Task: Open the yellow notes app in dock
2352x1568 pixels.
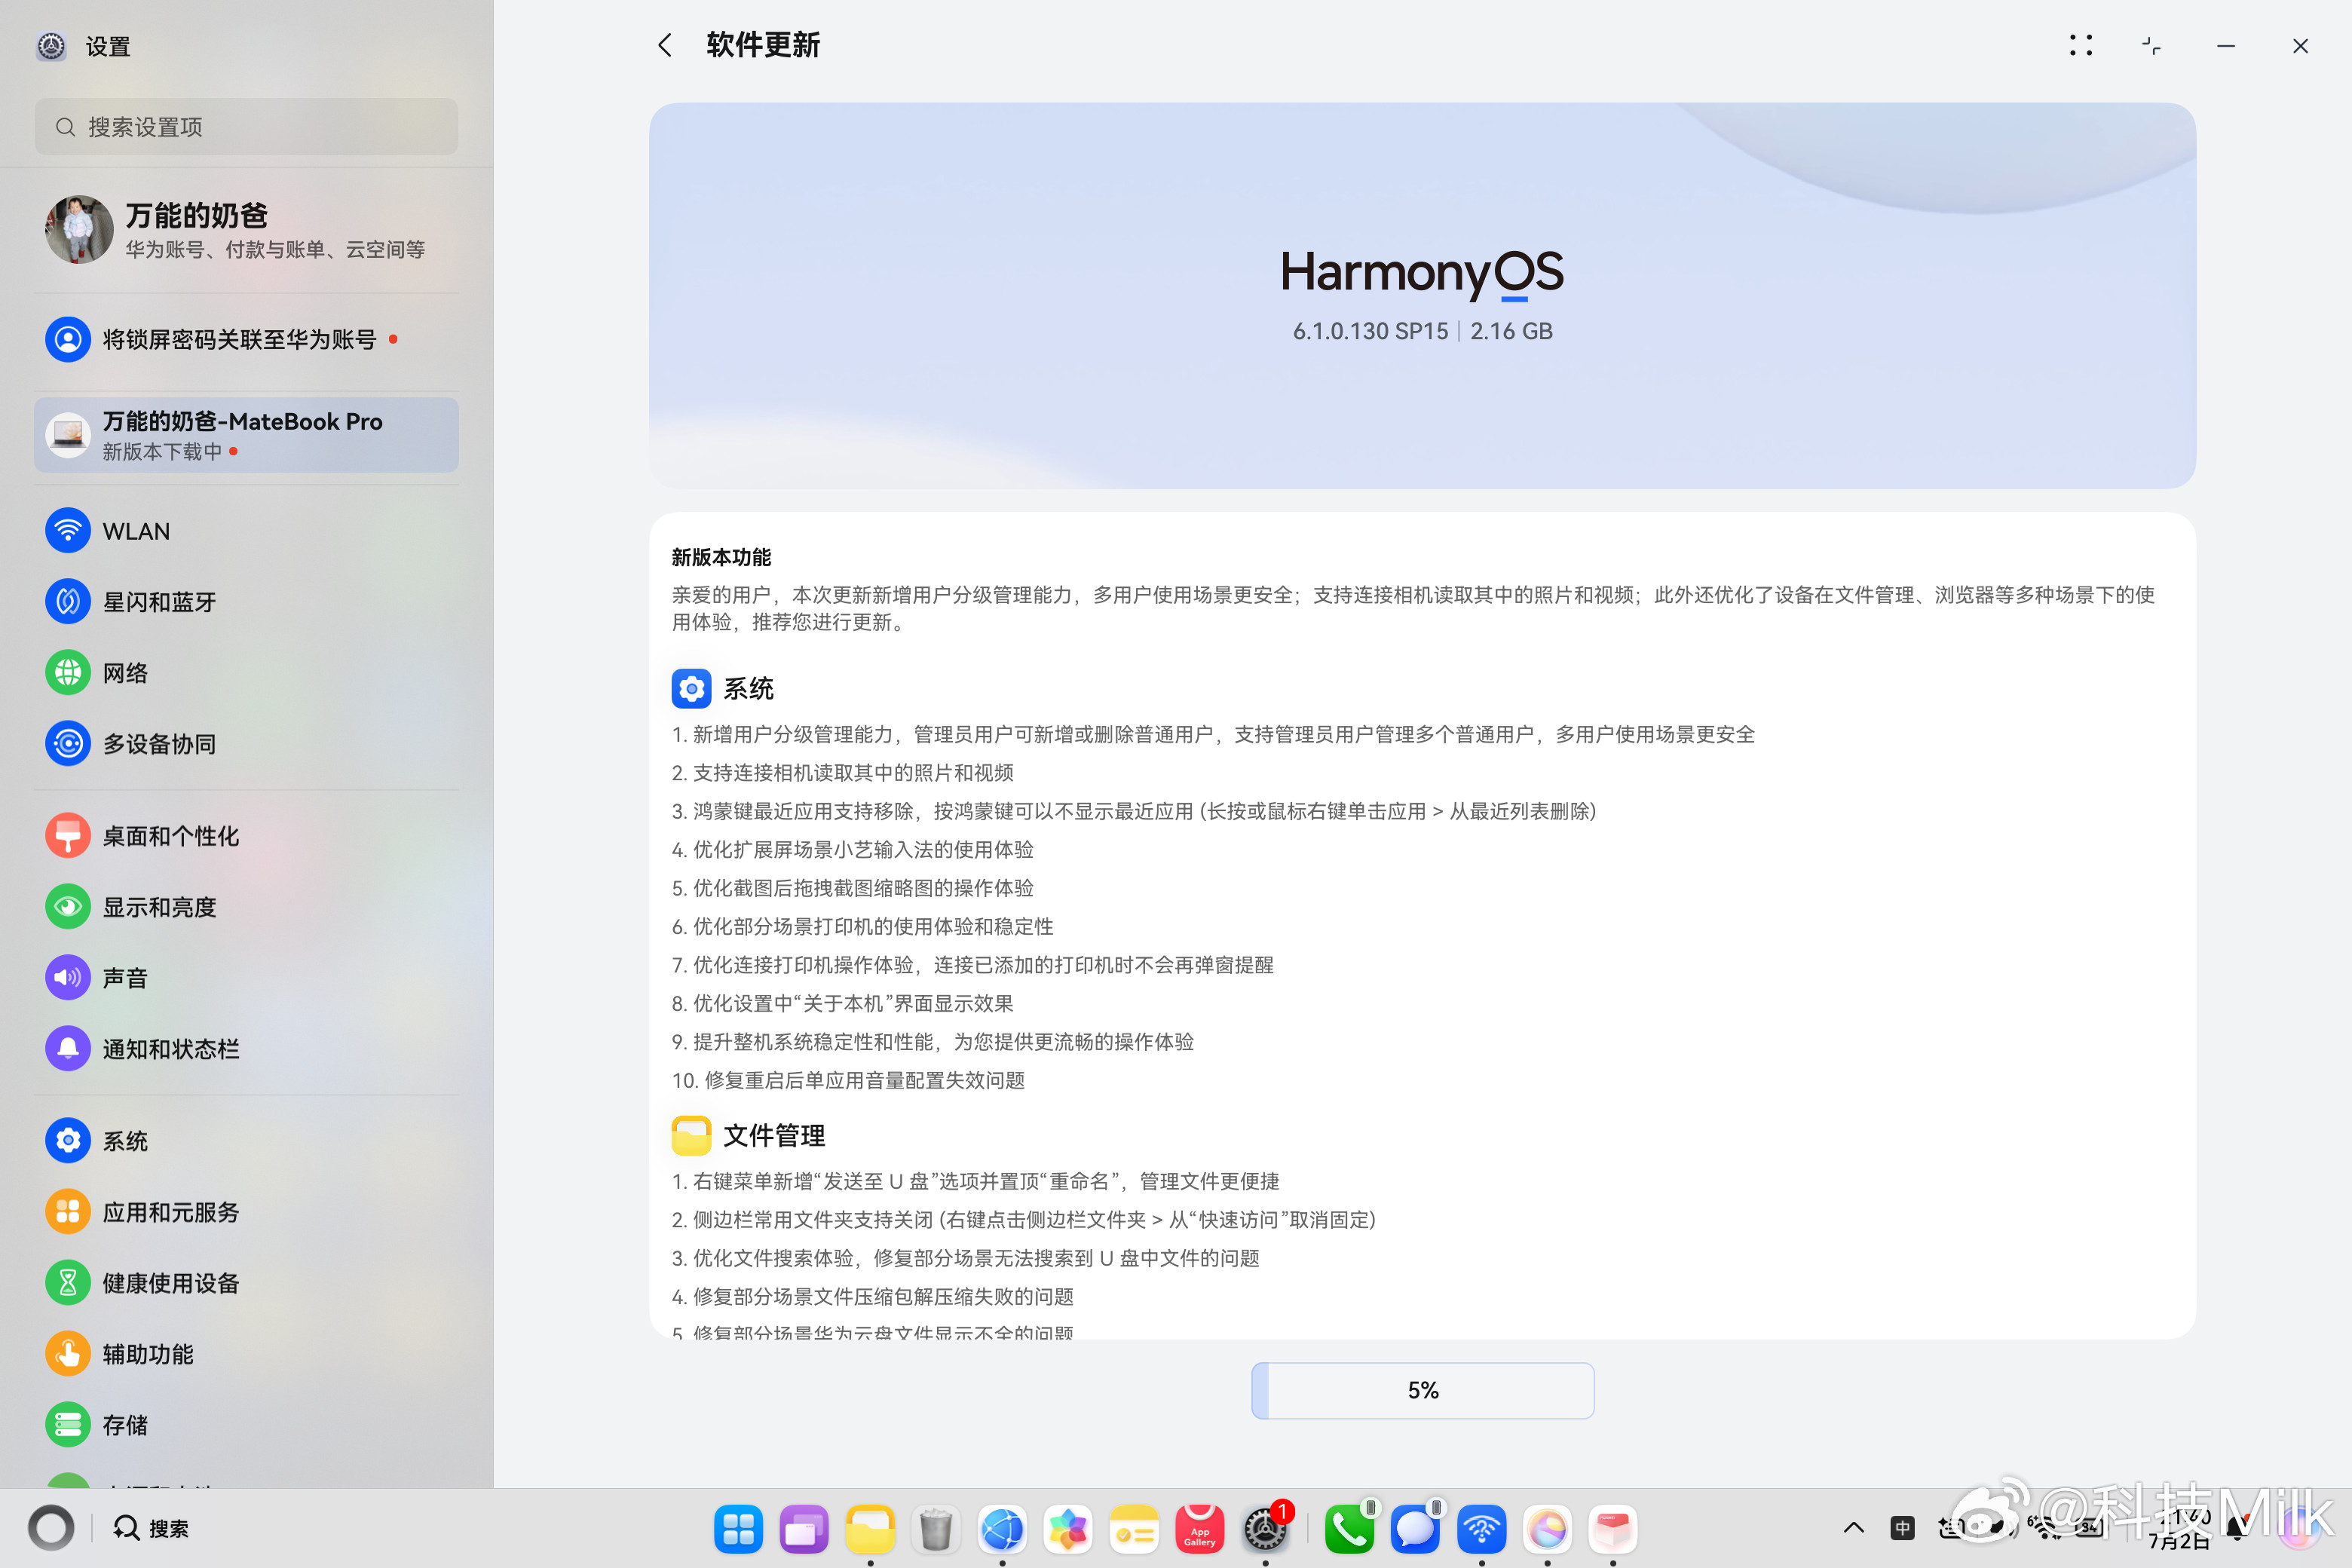Action: point(1134,1529)
